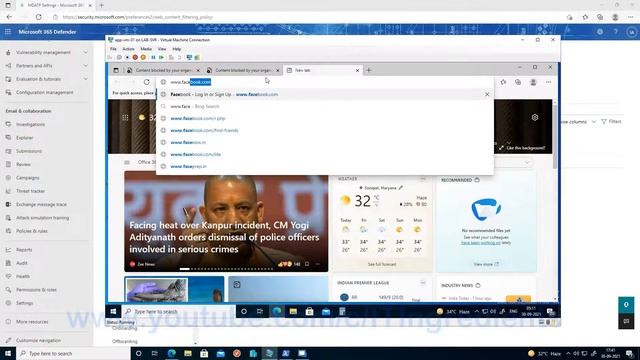Screen dimensions: 640x360
Task: Click the VM Start button
Action: click(x=113, y=311)
